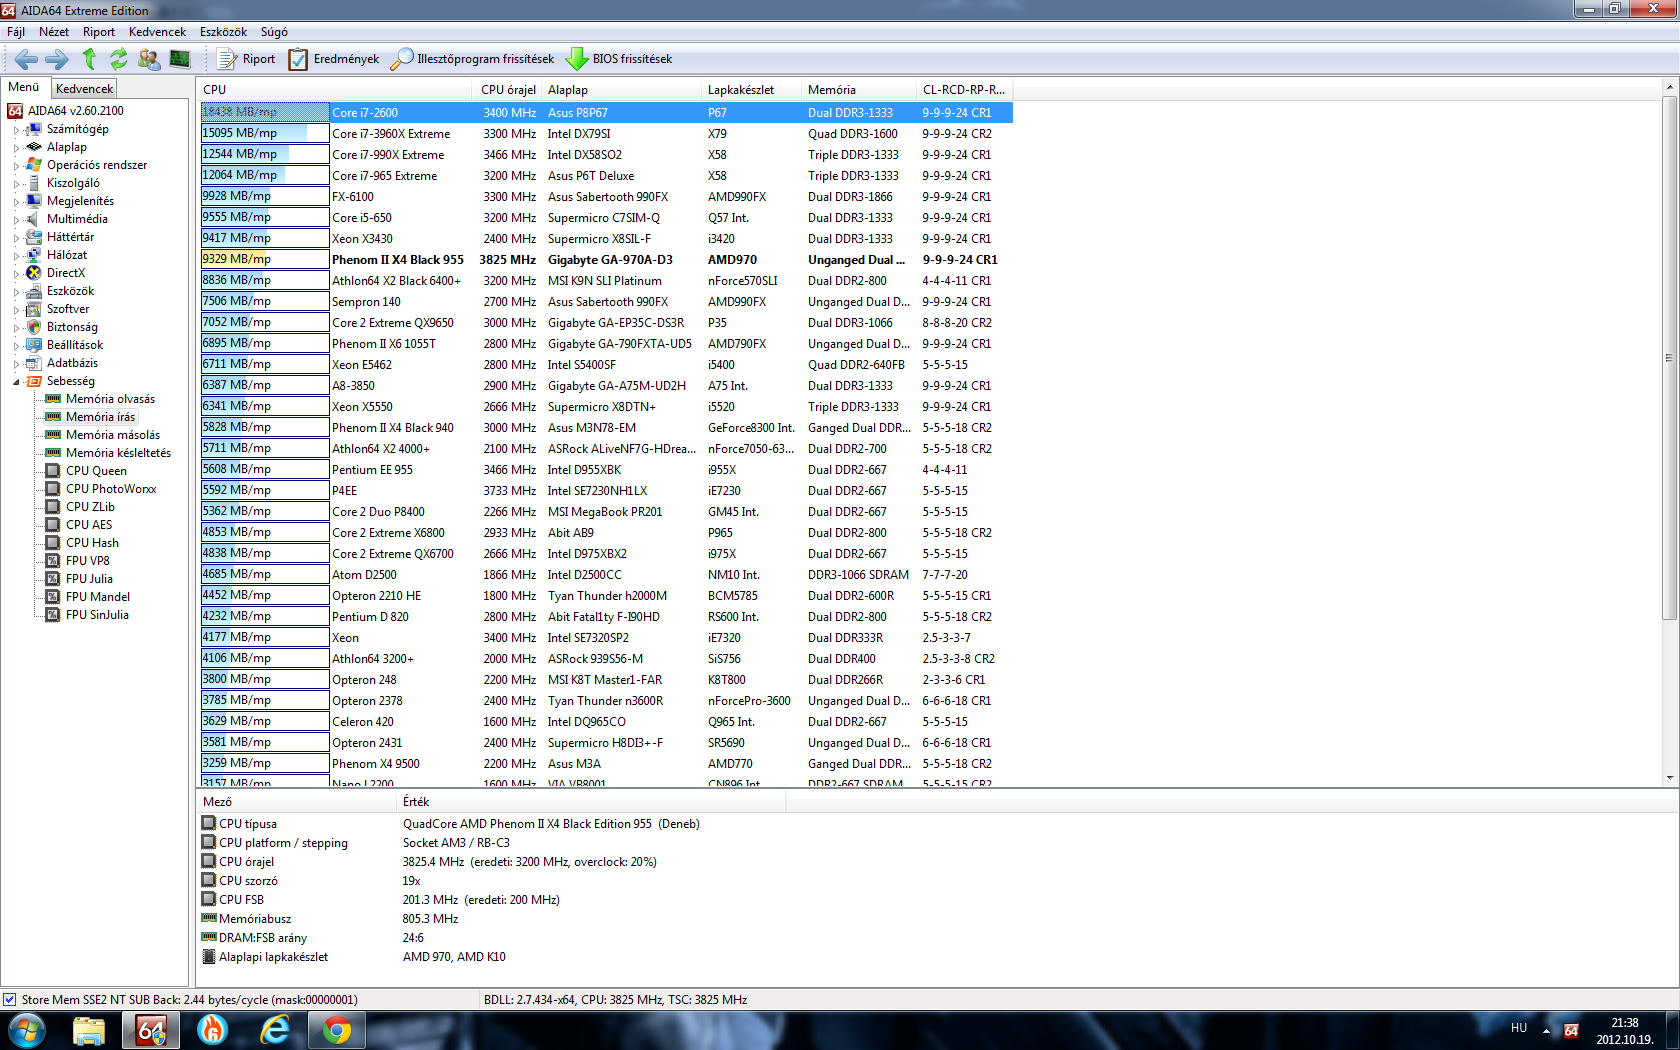
Task: Sort by the CL-RCD-RP-R... column header
Action: pyautogui.click(x=964, y=90)
